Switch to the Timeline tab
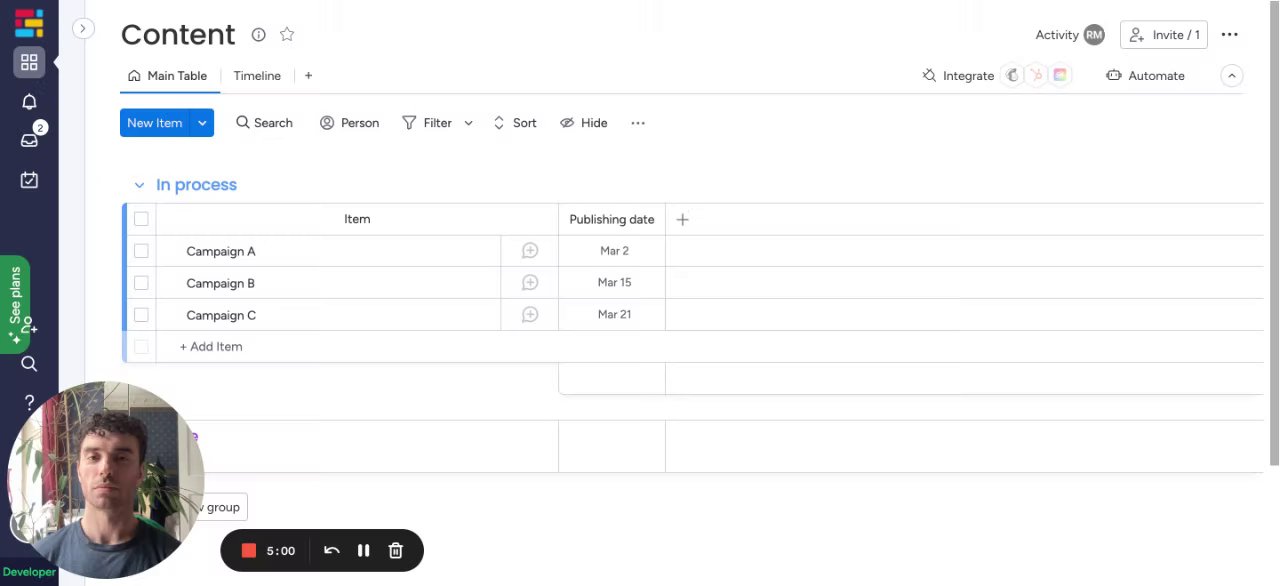The image size is (1280, 586). (257, 76)
